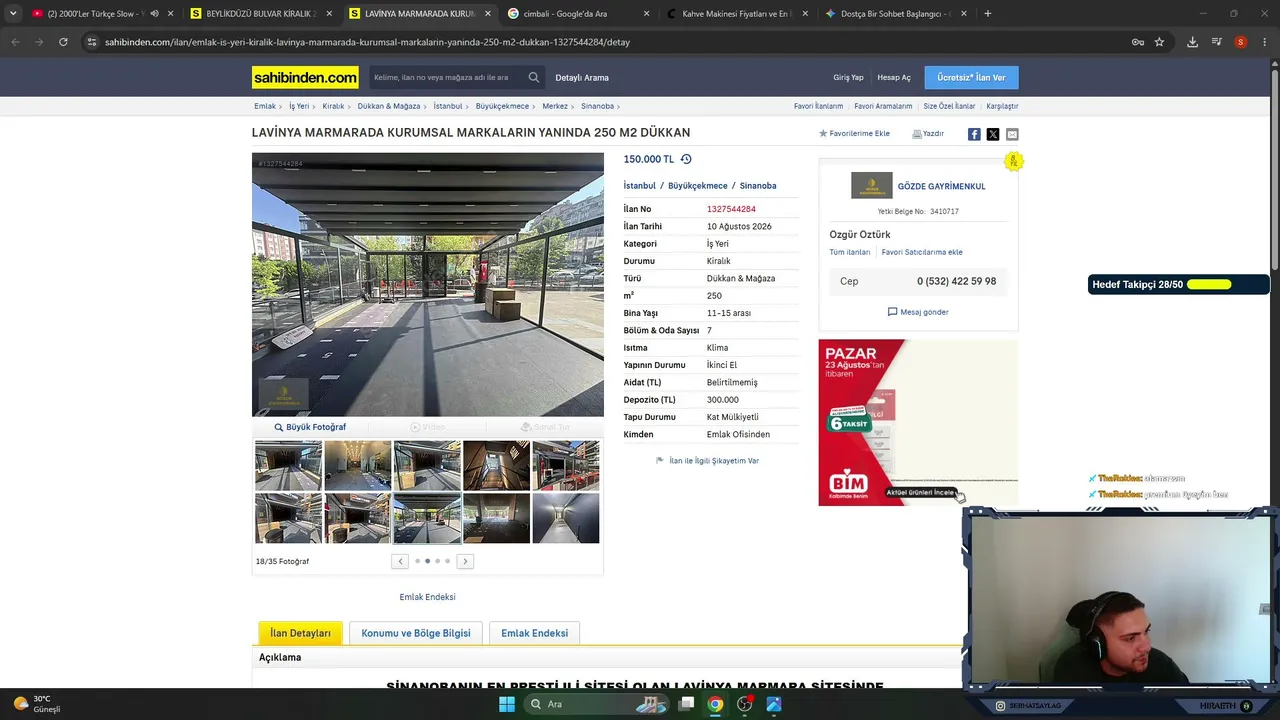Open Büyük Fotoğraf view
The width and height of the screenshot is (1280, 720).
310,427
